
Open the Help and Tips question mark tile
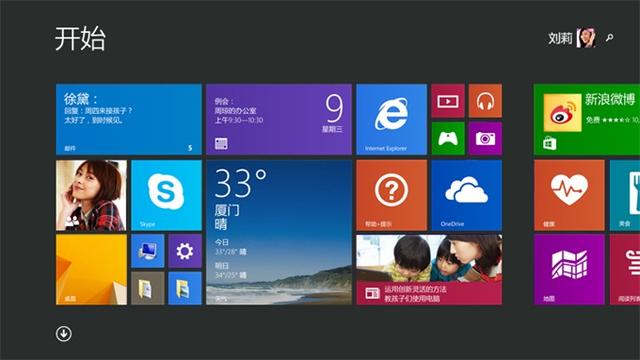point(391,195)
